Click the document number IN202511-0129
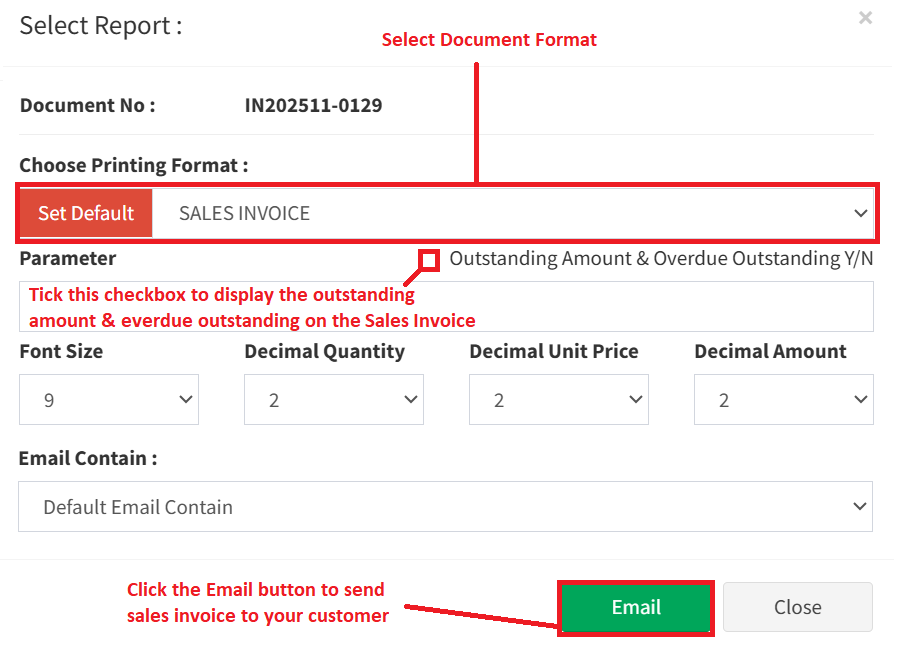Image resolution: width=905 pixels, height=654 pixels. (313, 105)
